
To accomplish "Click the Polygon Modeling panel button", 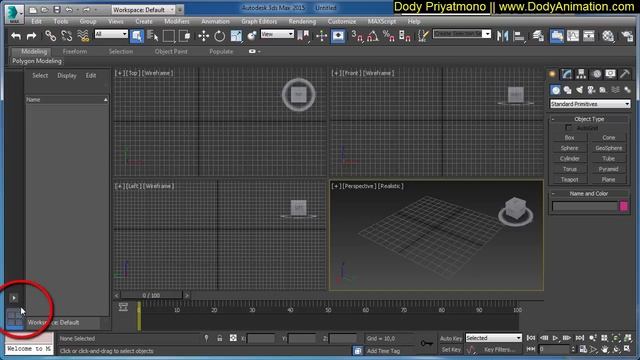I will point(37,61).
